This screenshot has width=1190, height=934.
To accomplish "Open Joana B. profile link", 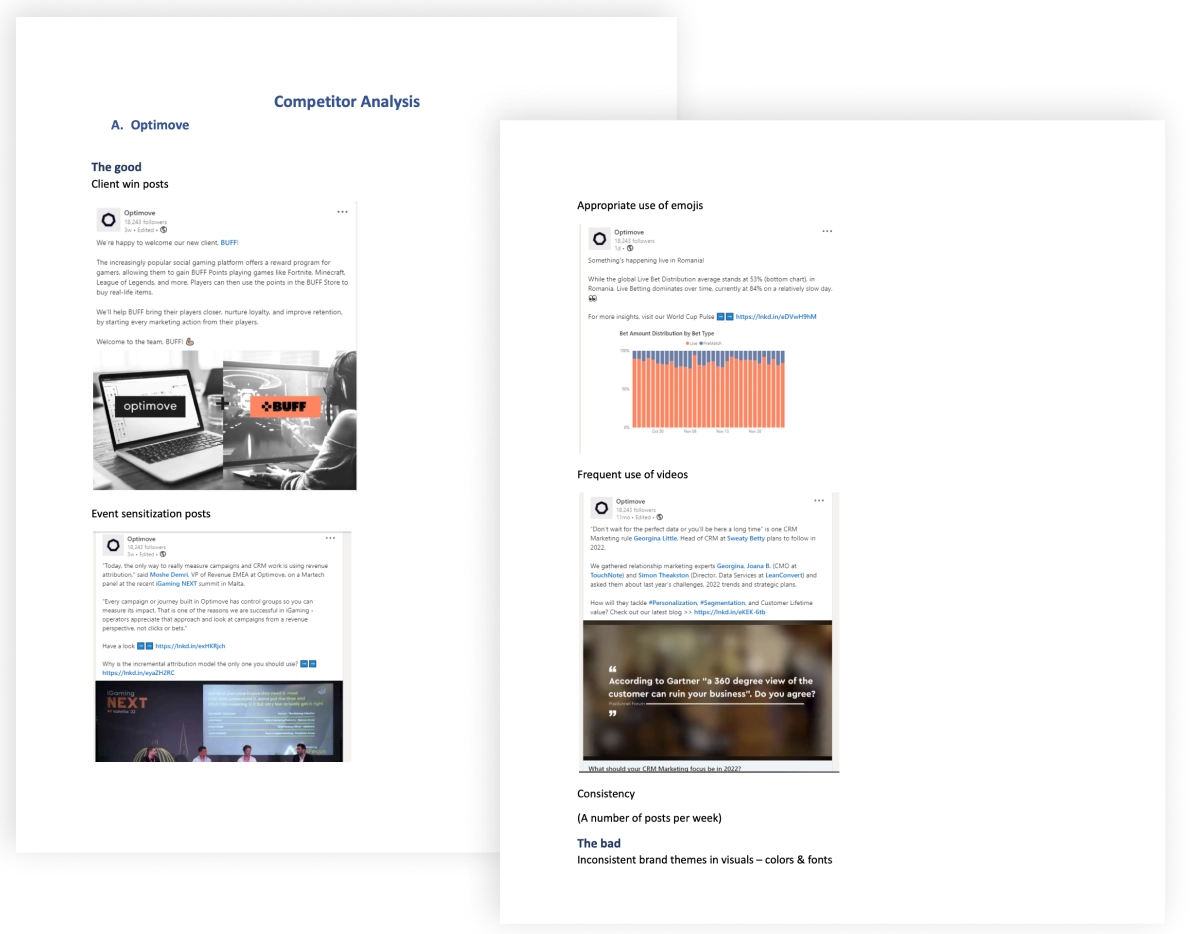I will click(758, 566).
